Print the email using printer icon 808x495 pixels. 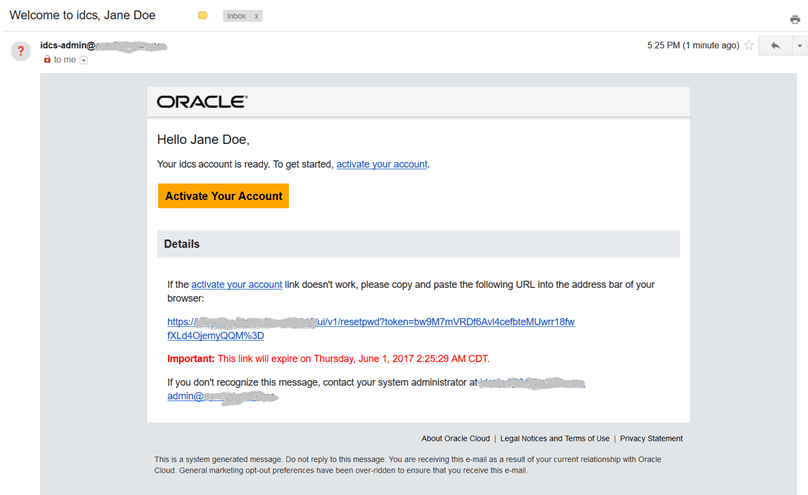coord(795,19)
